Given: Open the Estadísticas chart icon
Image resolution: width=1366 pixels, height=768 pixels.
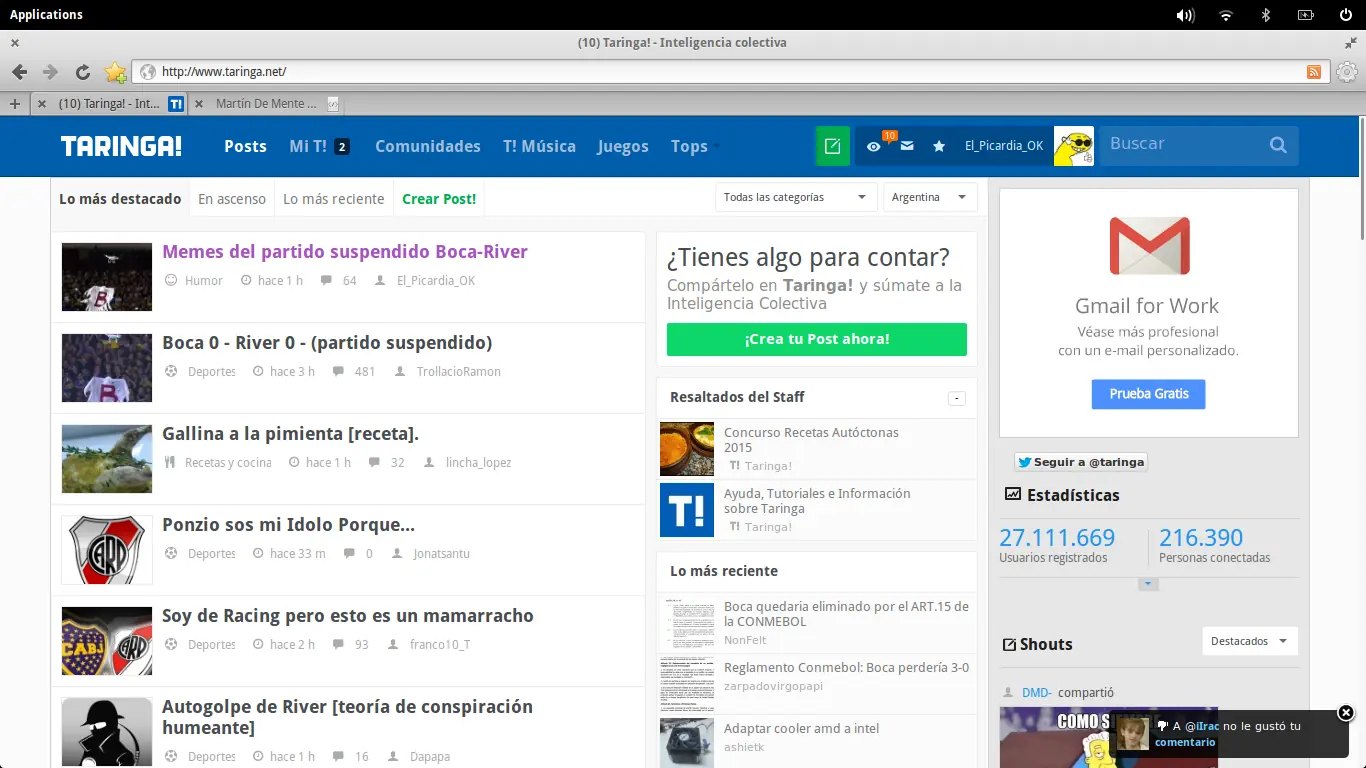Looking at the screenshot, I should click(x=1013, y=494).
